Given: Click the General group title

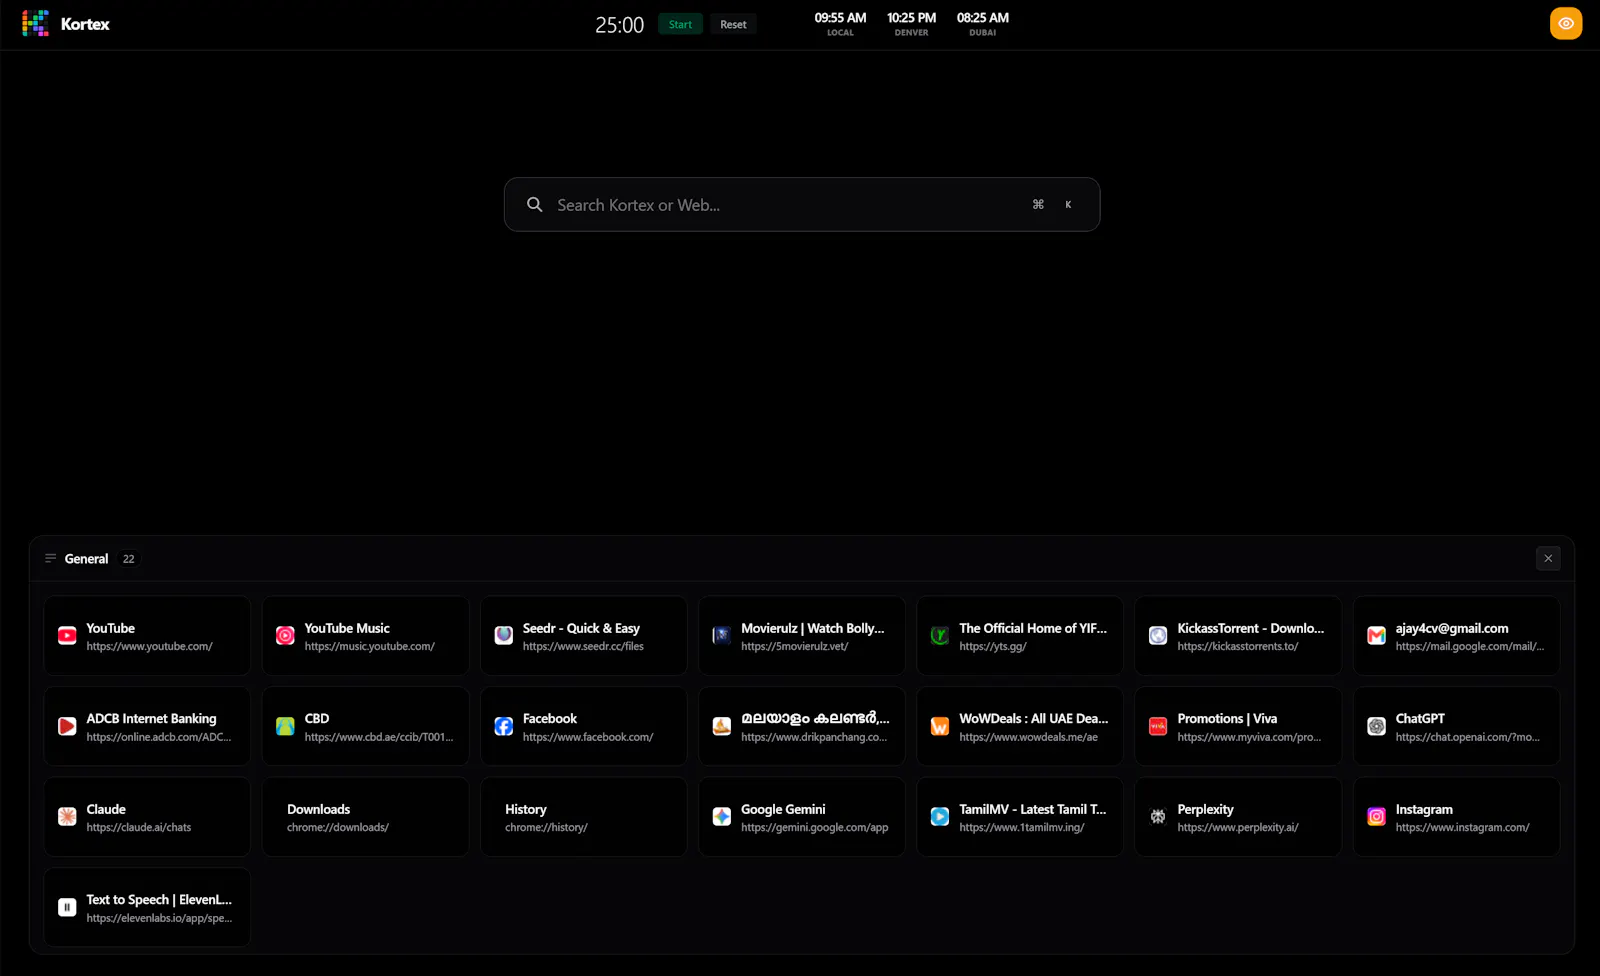Looking at the screenshot, I should (86, 558).
